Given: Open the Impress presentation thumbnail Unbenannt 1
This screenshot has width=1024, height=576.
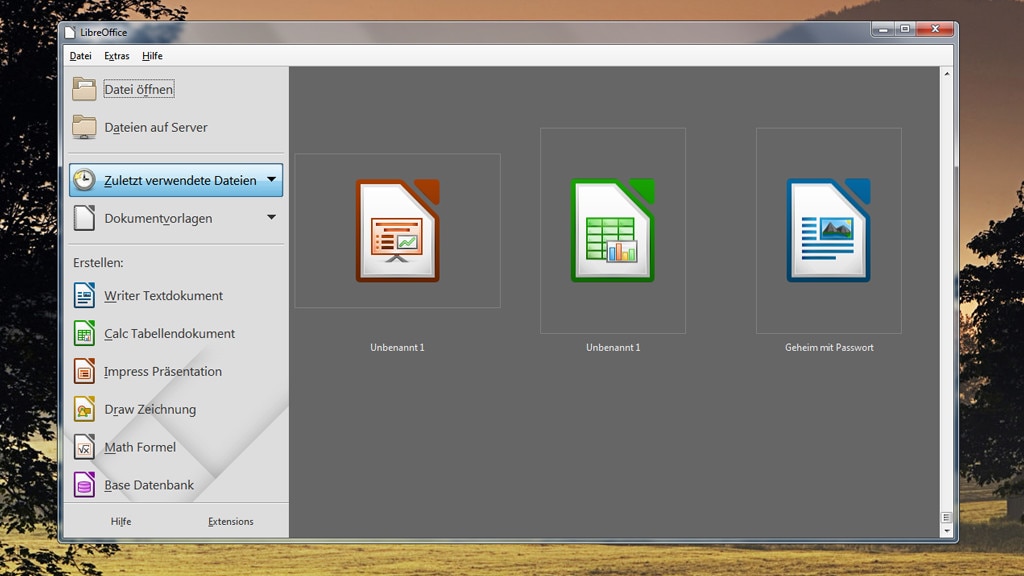Looking at the screenshot, I should tap(397, 231).
